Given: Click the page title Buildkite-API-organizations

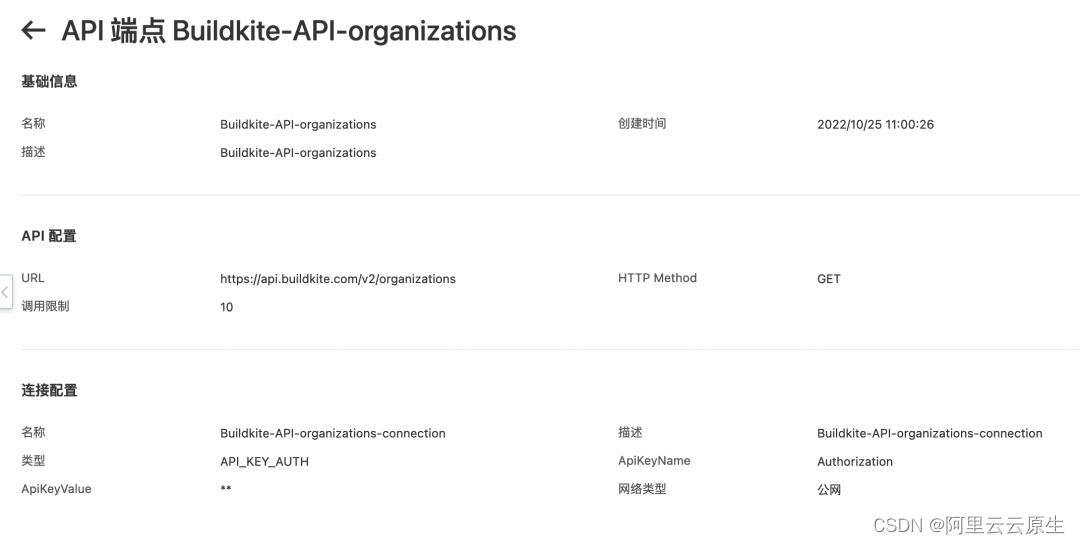Looking at the screenshot, I should coord(289,31).
